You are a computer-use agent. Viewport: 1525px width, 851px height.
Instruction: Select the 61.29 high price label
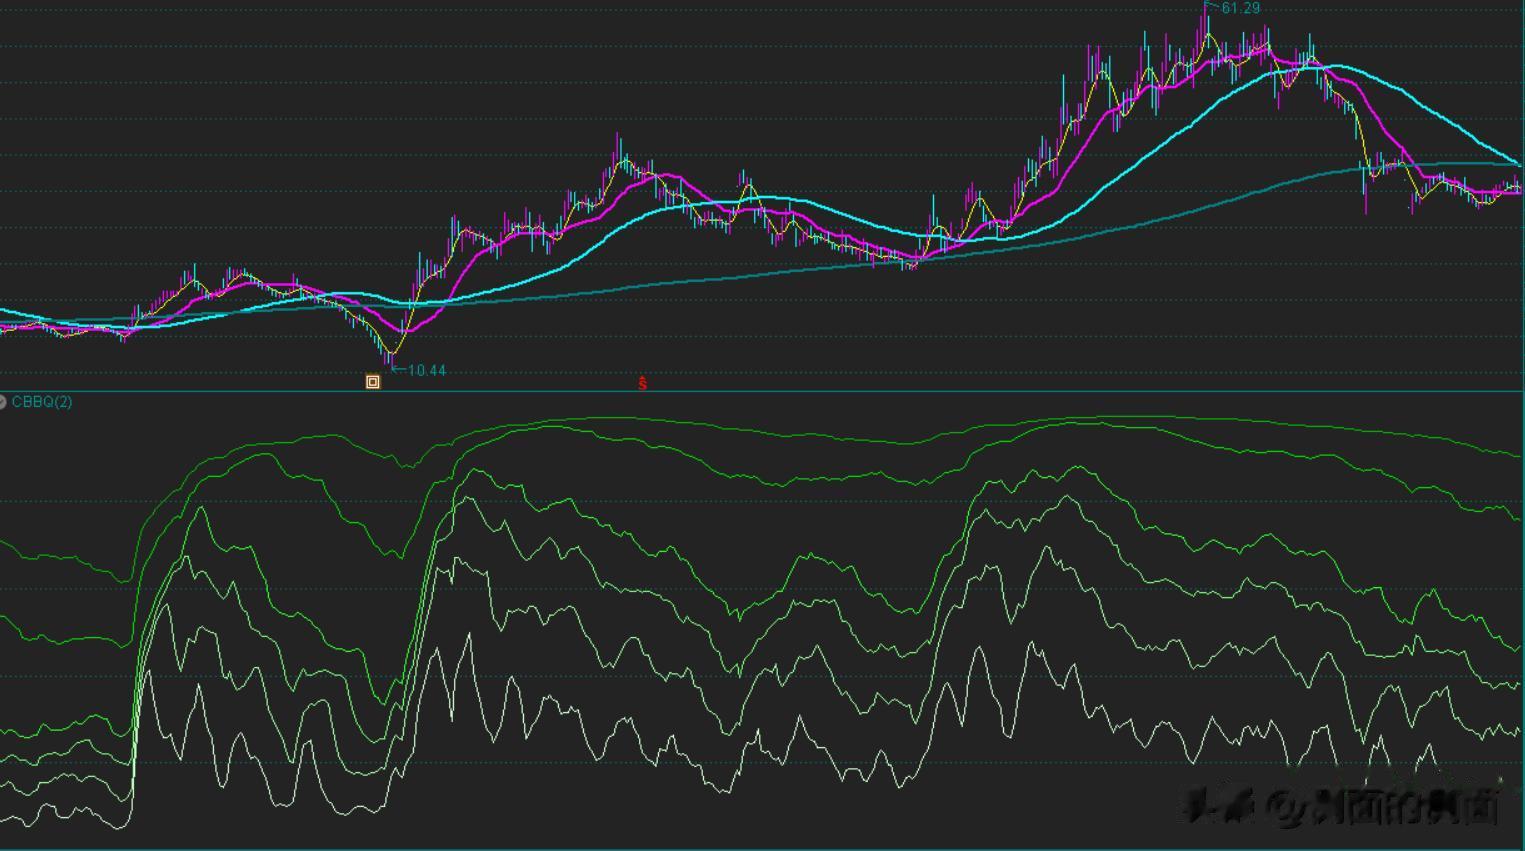[1241, 8]
